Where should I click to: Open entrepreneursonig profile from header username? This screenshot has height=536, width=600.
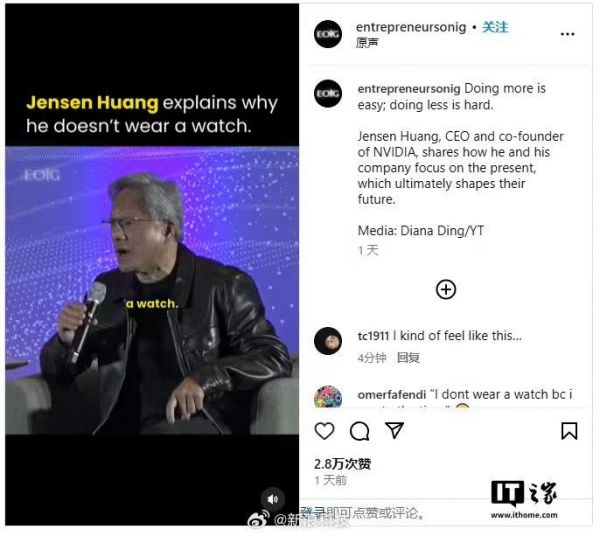click(x=411, y=27)
